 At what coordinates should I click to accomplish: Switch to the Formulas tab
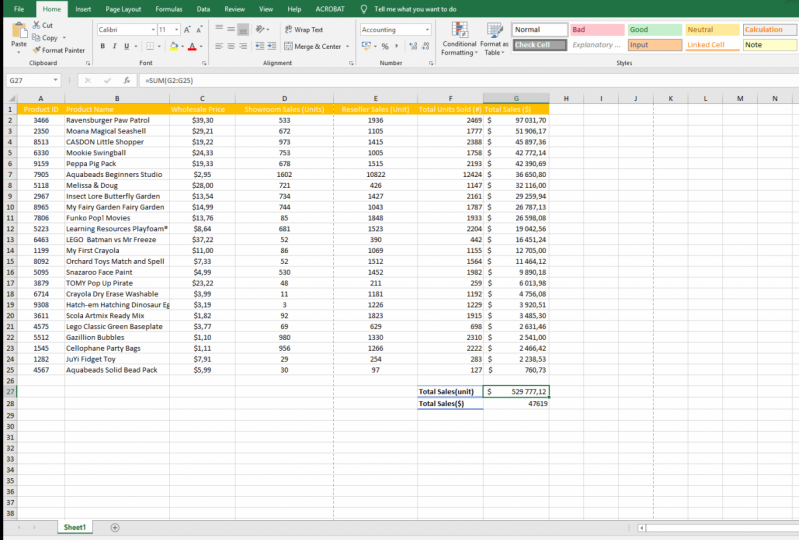coord(169,9)
